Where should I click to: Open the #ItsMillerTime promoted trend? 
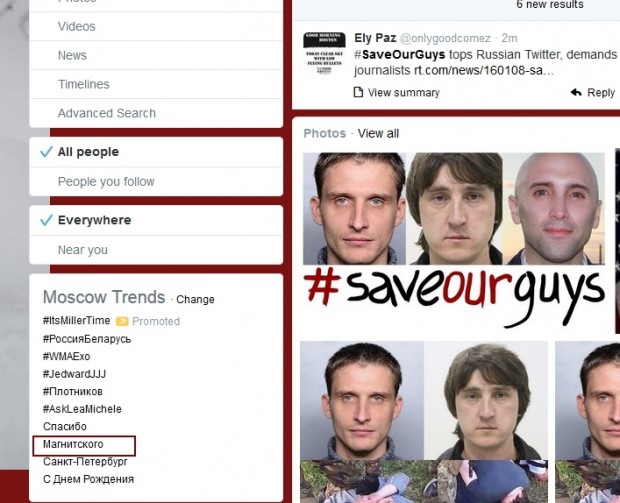77,321
